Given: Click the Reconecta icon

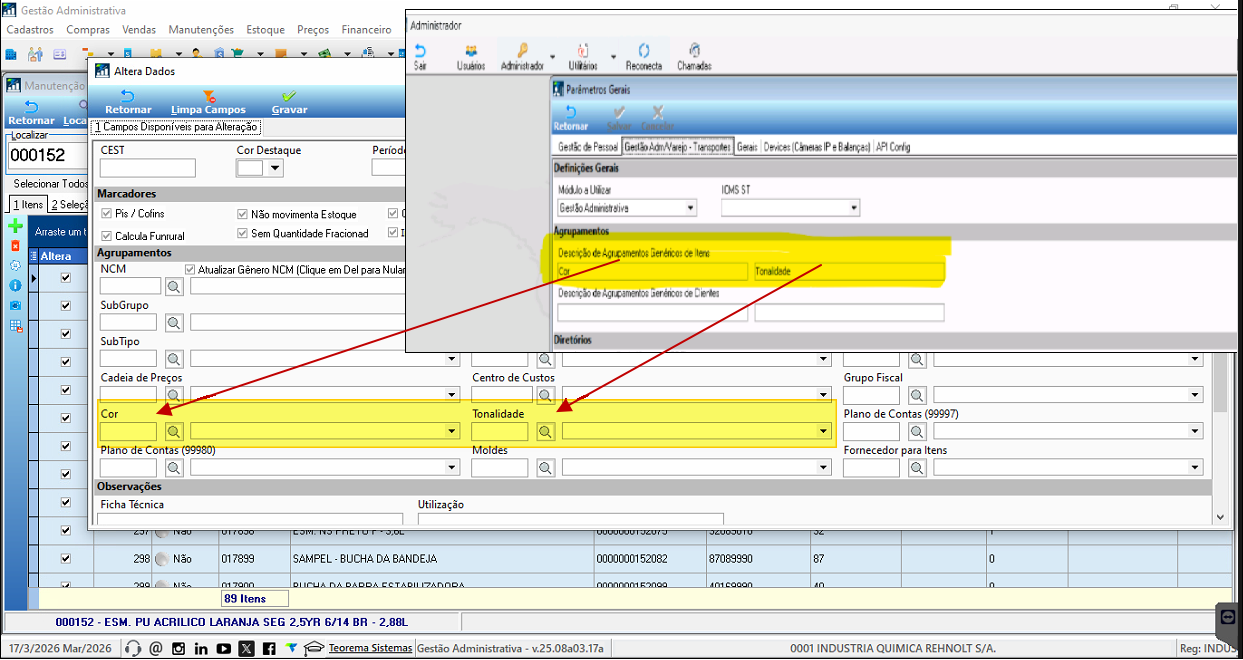Looking at the screenshot, I should tap(643, 53).
